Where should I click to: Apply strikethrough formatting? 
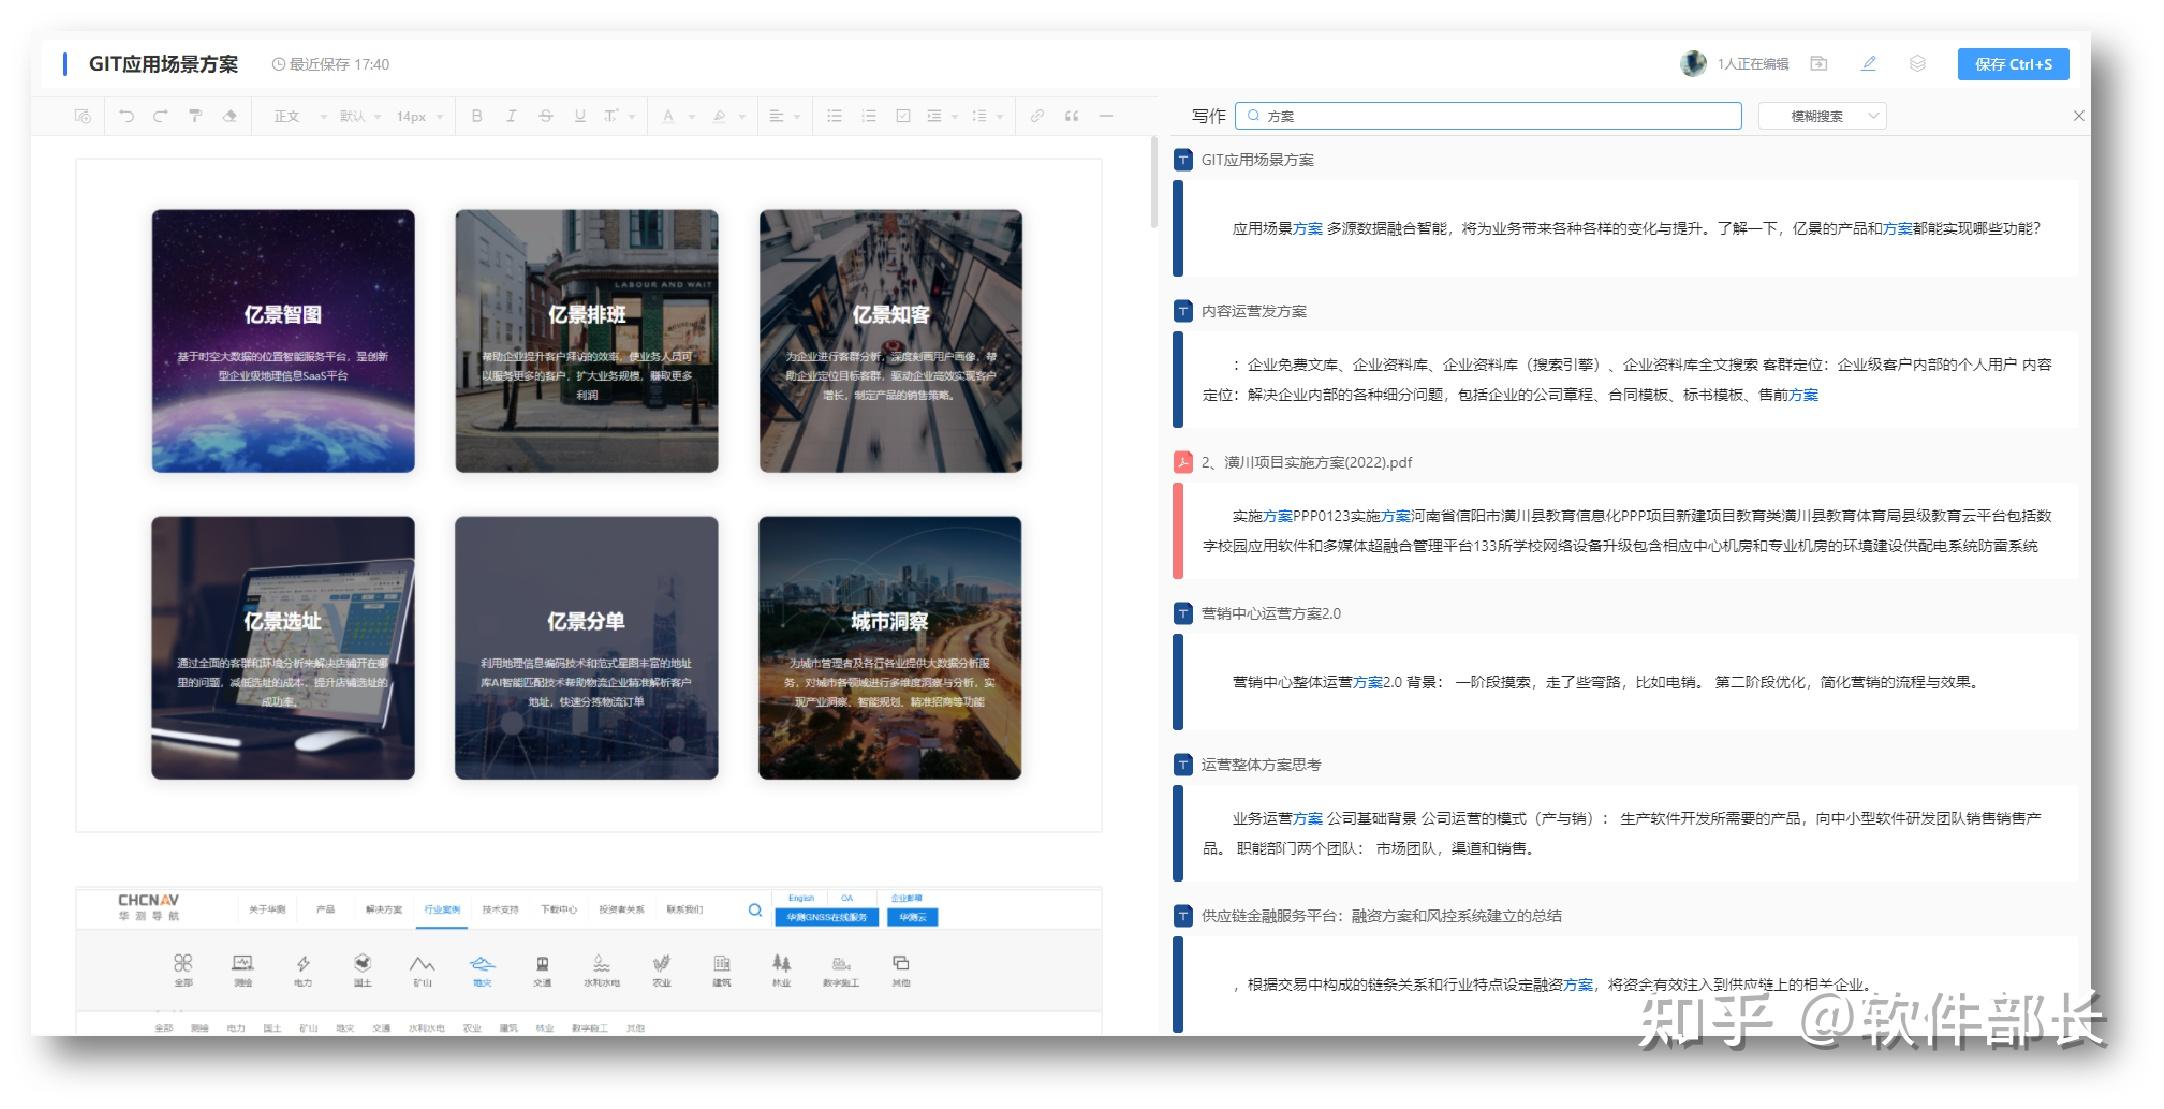(545, 116)
